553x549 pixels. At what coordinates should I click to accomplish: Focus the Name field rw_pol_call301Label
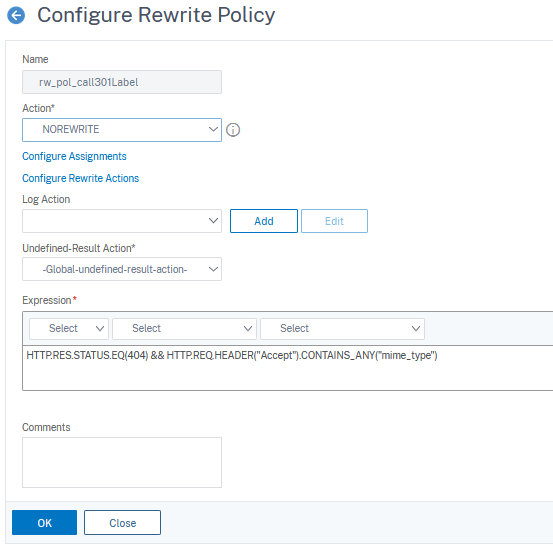[x=122, y=82]
